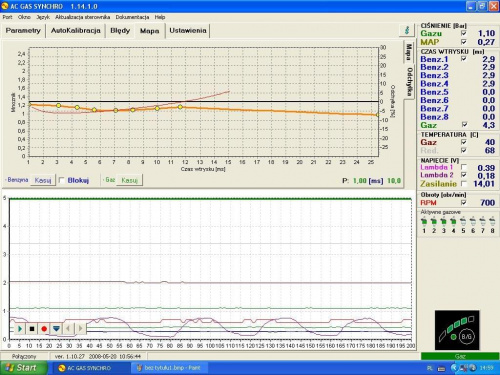This screenshot has width=500, height=375.
Task: Toggle the Gazu pressure checkbox
Action: pos(464,33)
